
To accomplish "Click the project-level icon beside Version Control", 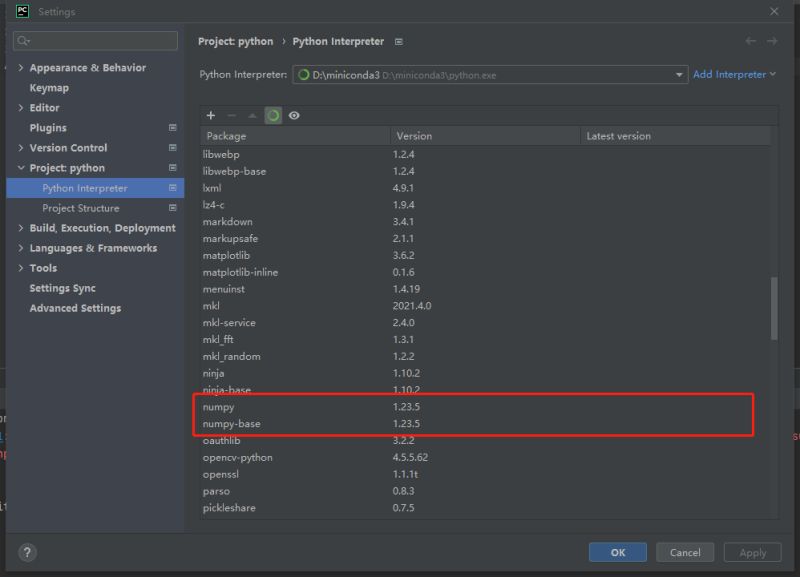I will (x=173, y=147).
